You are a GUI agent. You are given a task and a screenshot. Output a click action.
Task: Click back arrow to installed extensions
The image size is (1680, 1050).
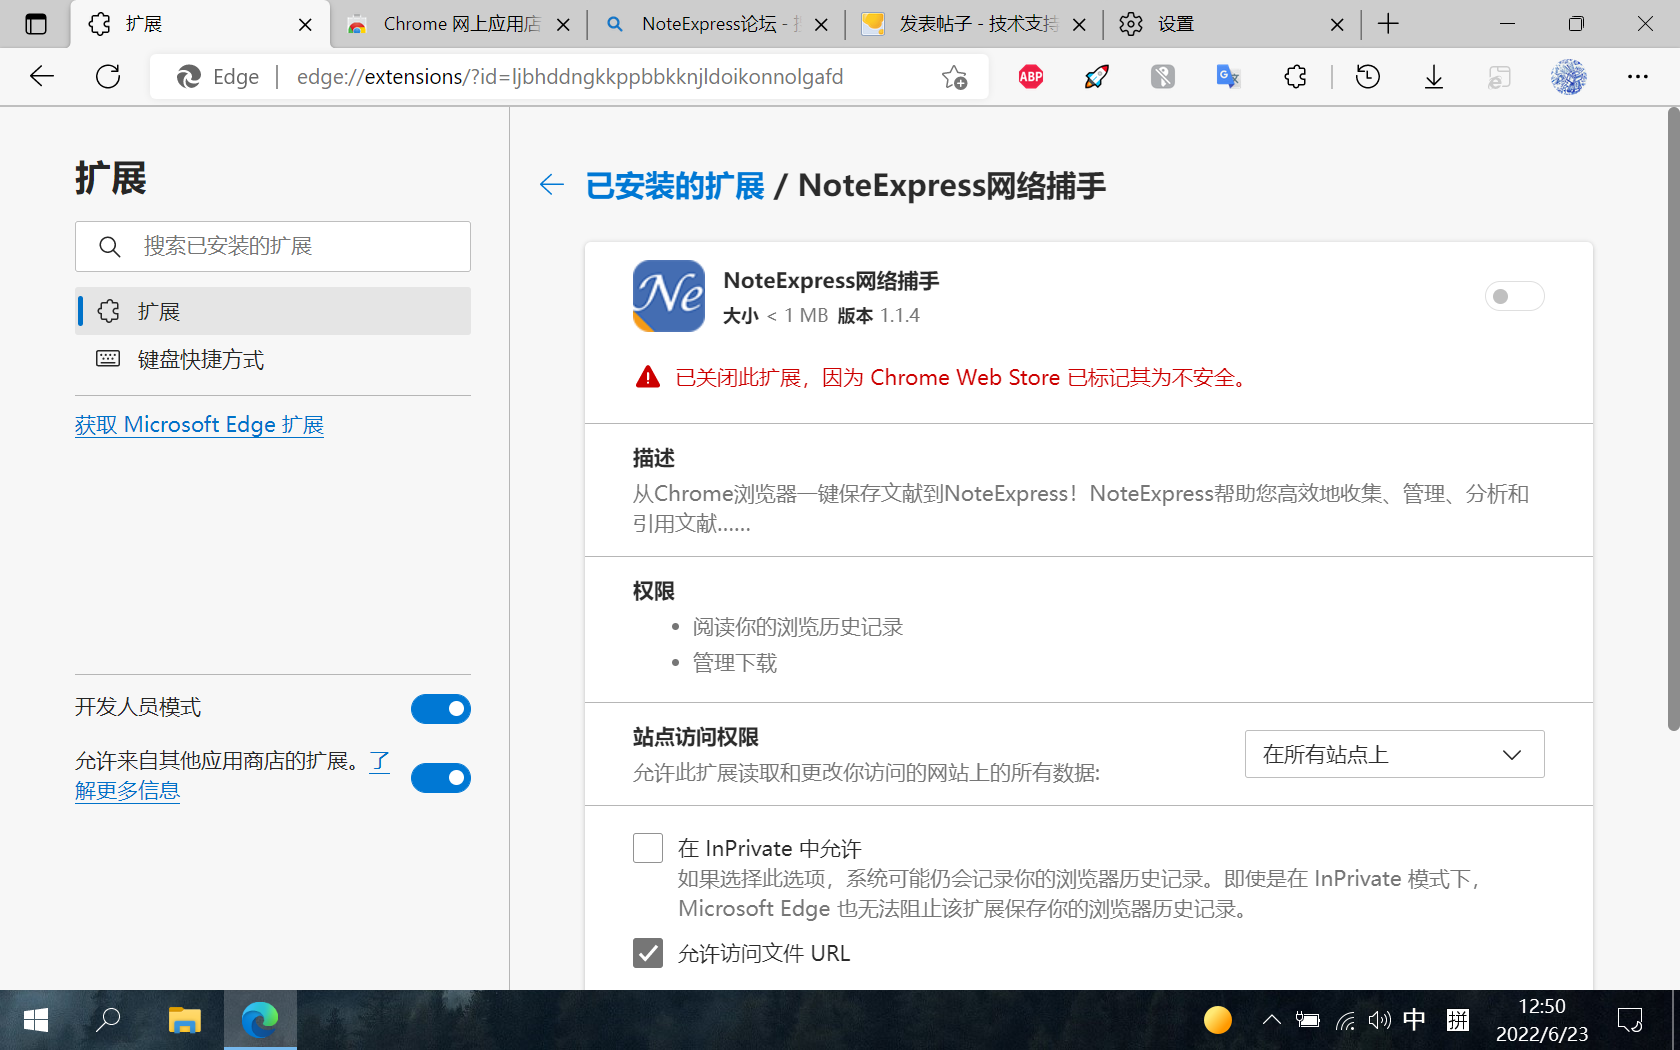click(552, 184)
